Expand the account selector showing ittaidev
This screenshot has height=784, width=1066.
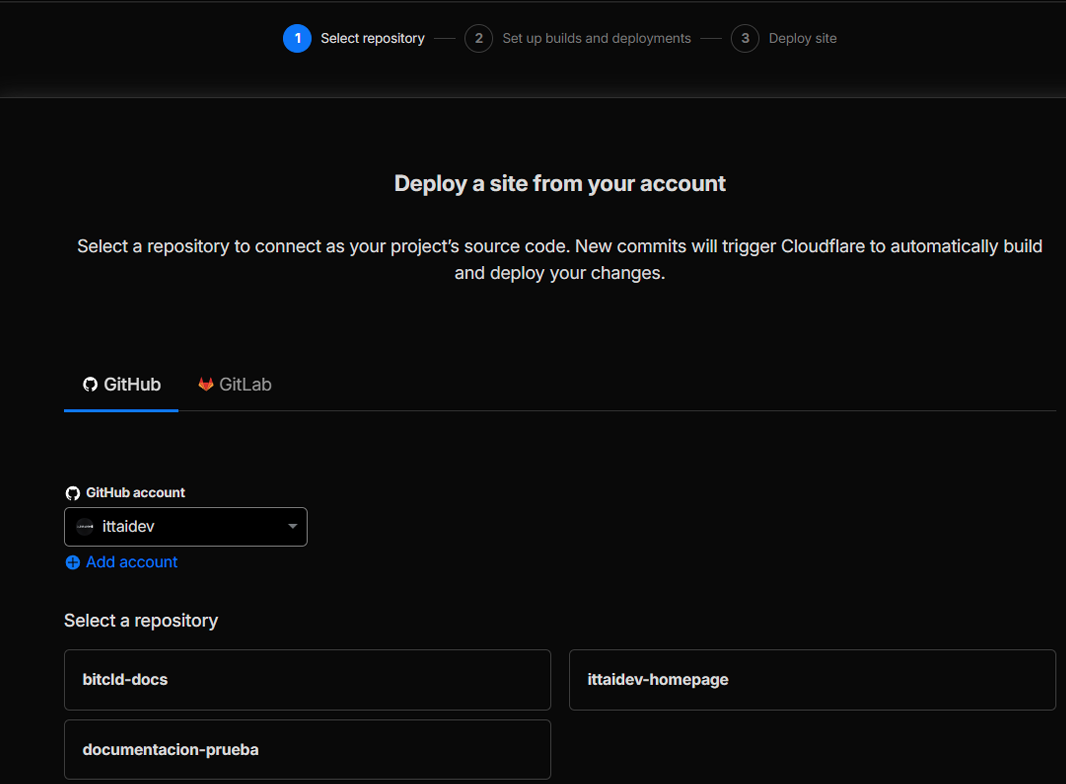click(x=185, y=527)
